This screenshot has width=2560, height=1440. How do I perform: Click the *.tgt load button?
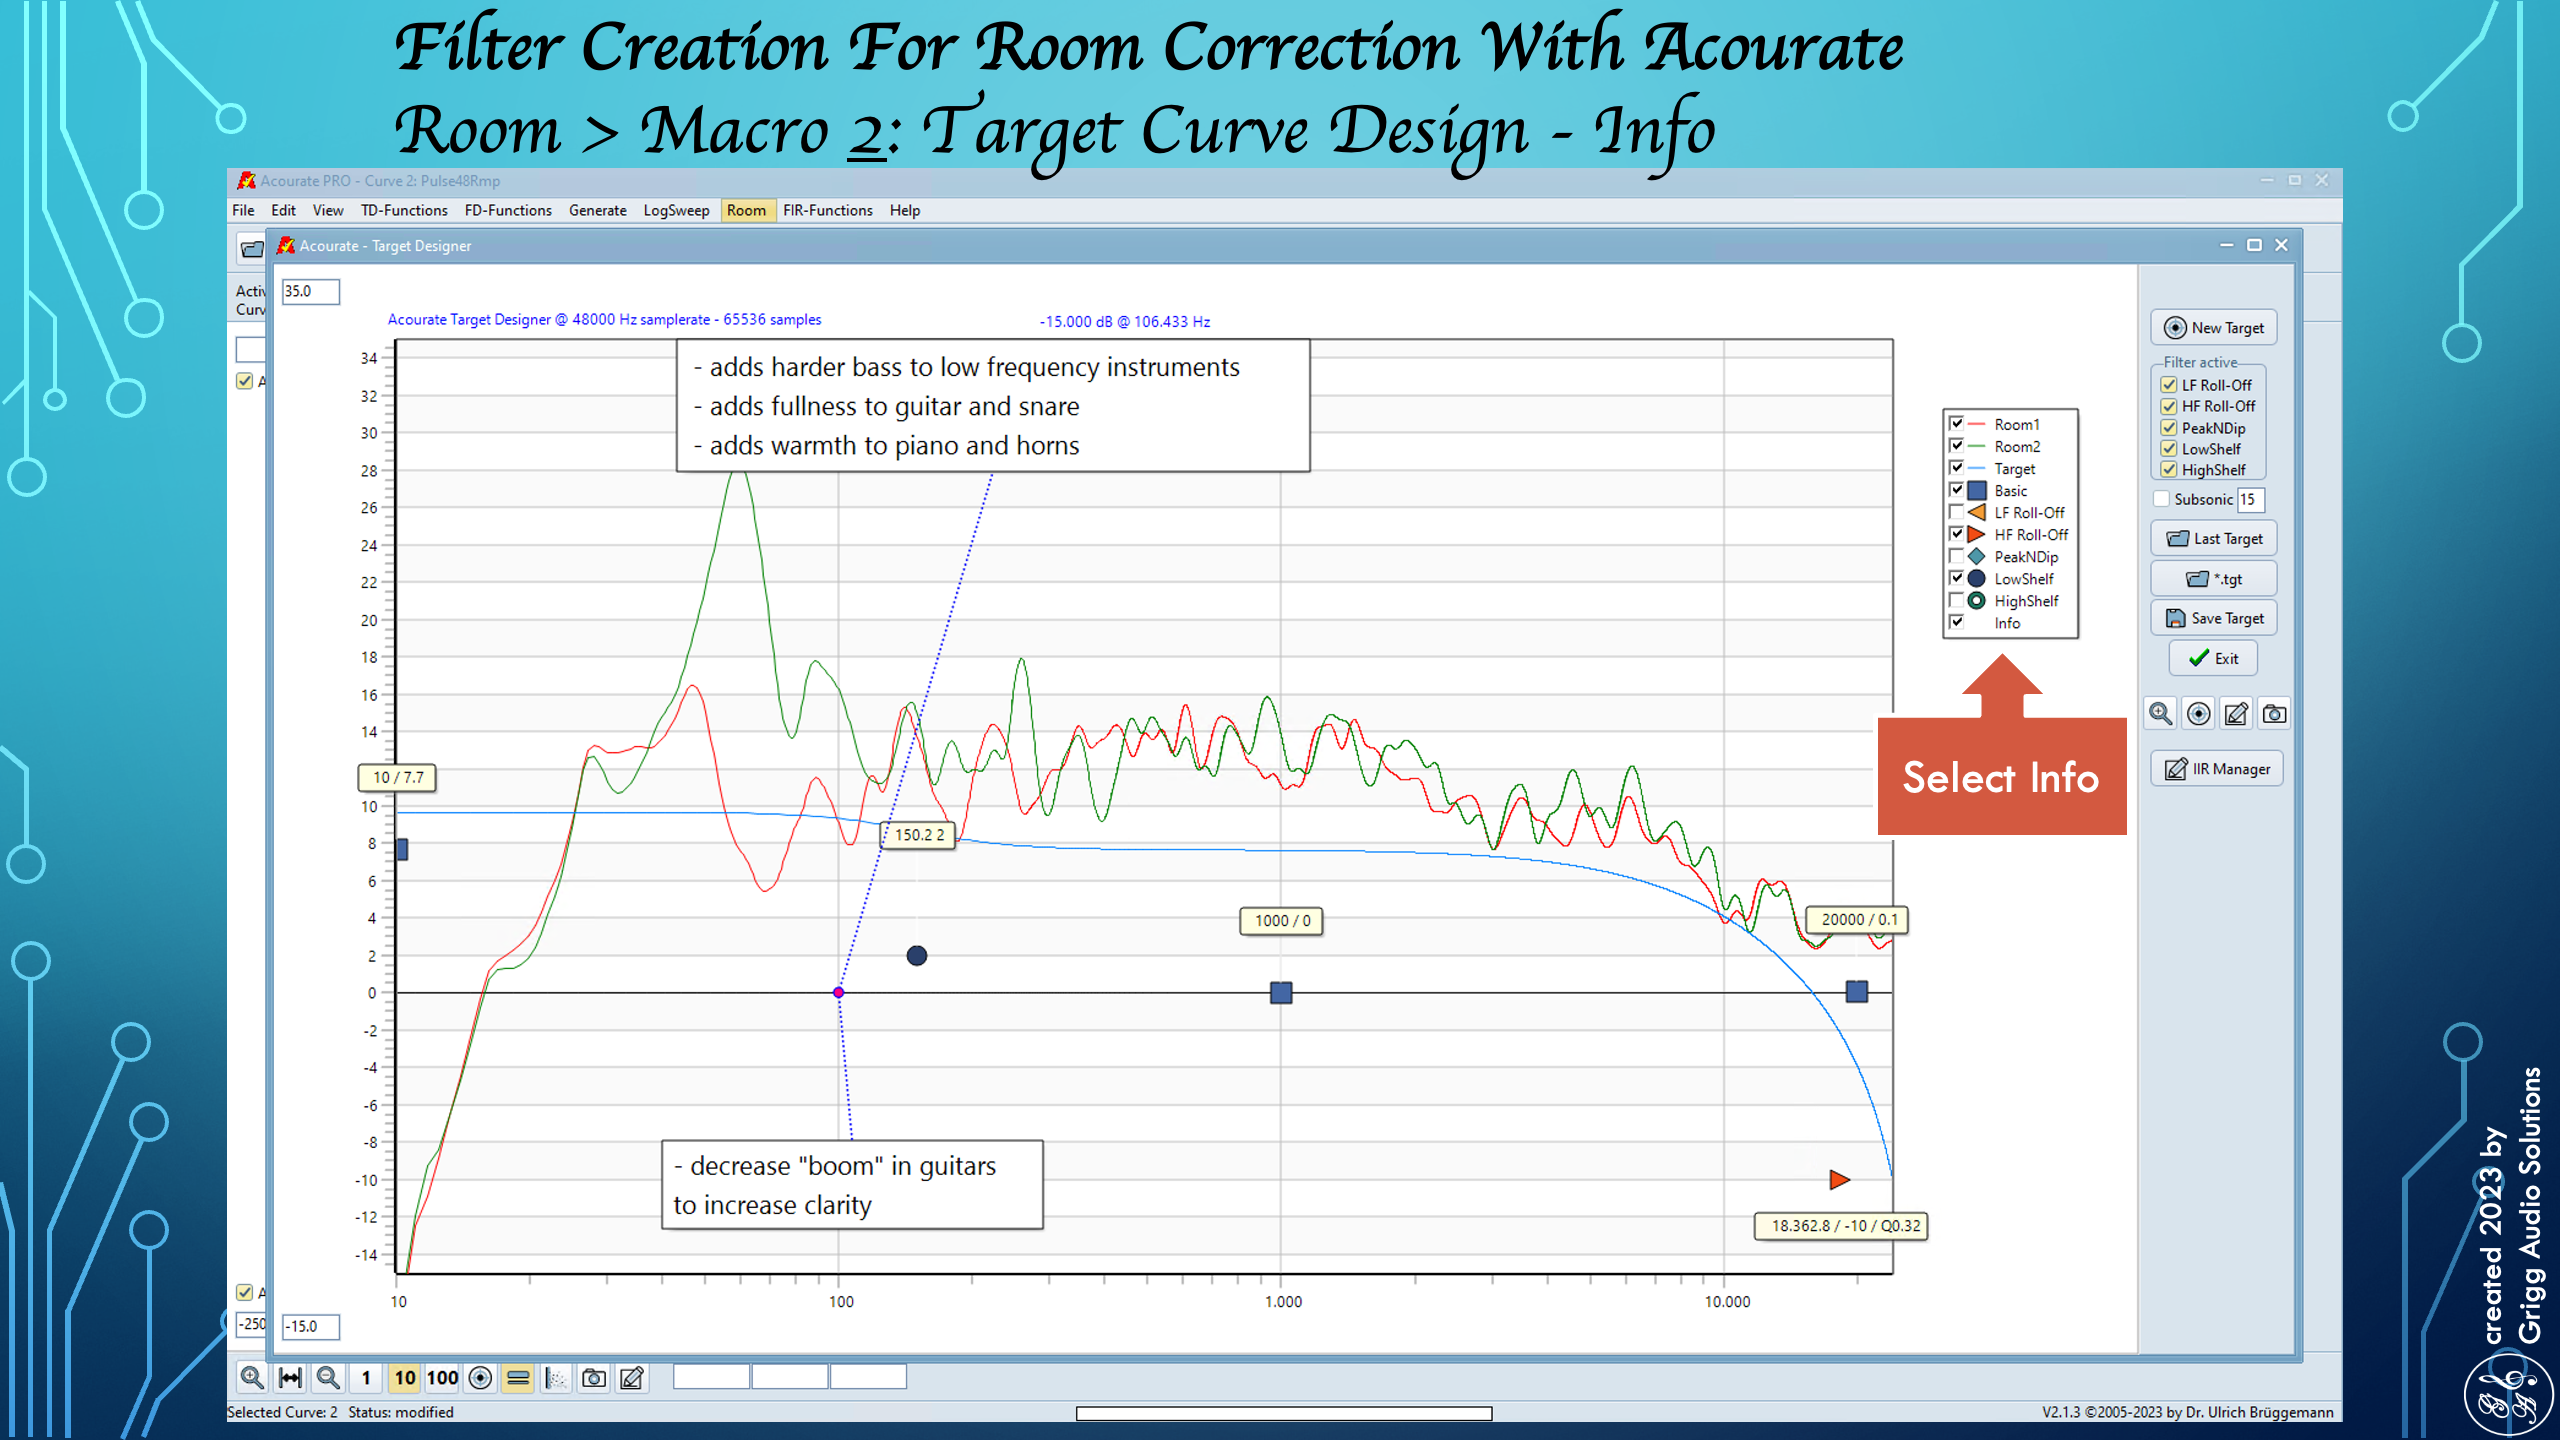[x=2214, y=579]
